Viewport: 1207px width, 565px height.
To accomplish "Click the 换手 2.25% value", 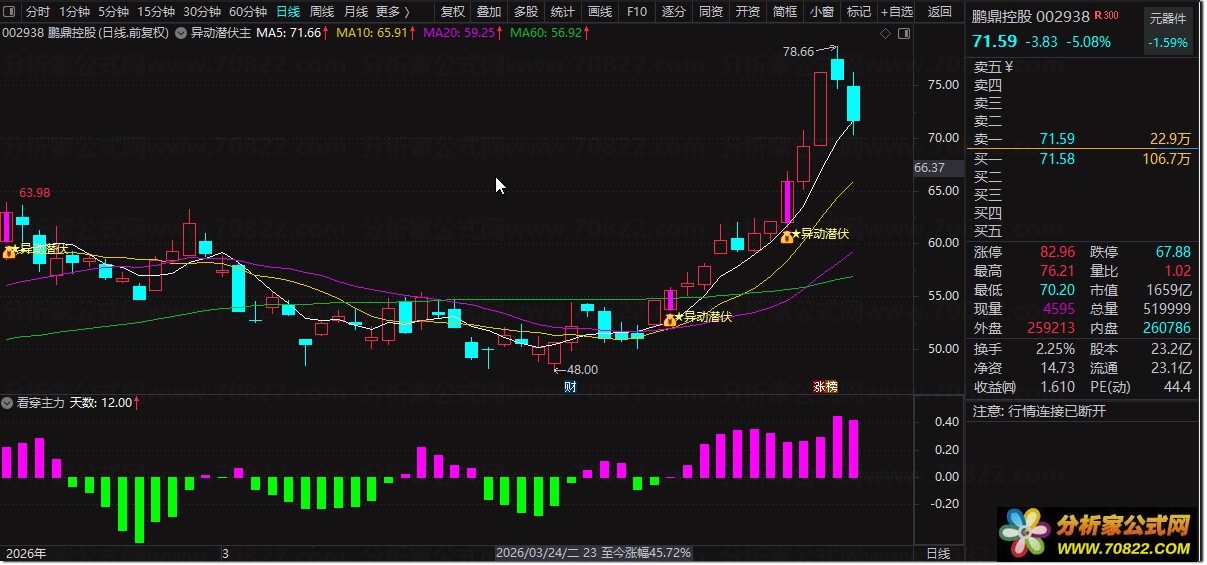I will [x=1055, y=349].
